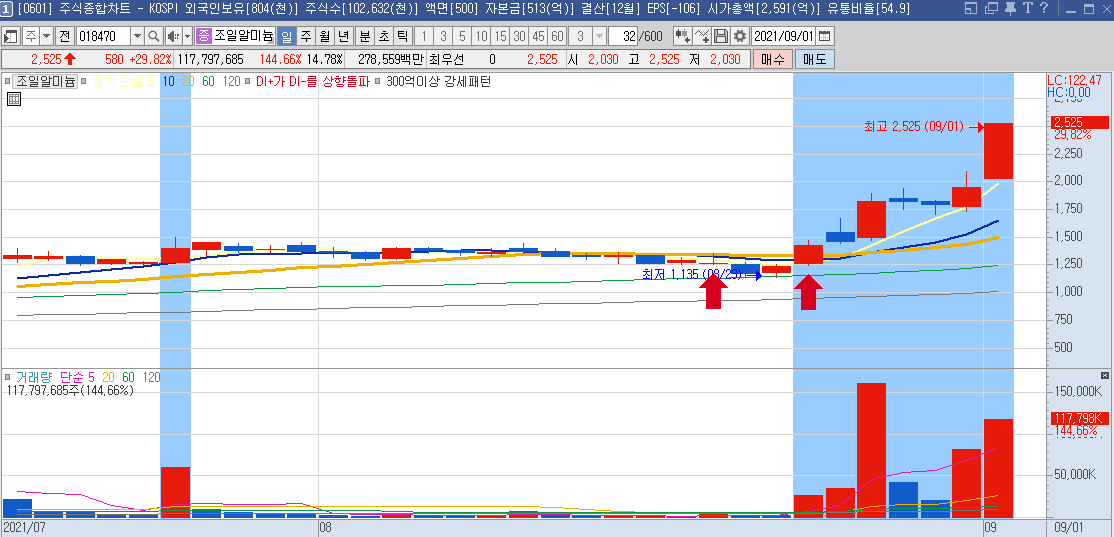Click the purple 증 margin icon
The height and width of the screenshot is (537, 1114).
tap(203, 36)
